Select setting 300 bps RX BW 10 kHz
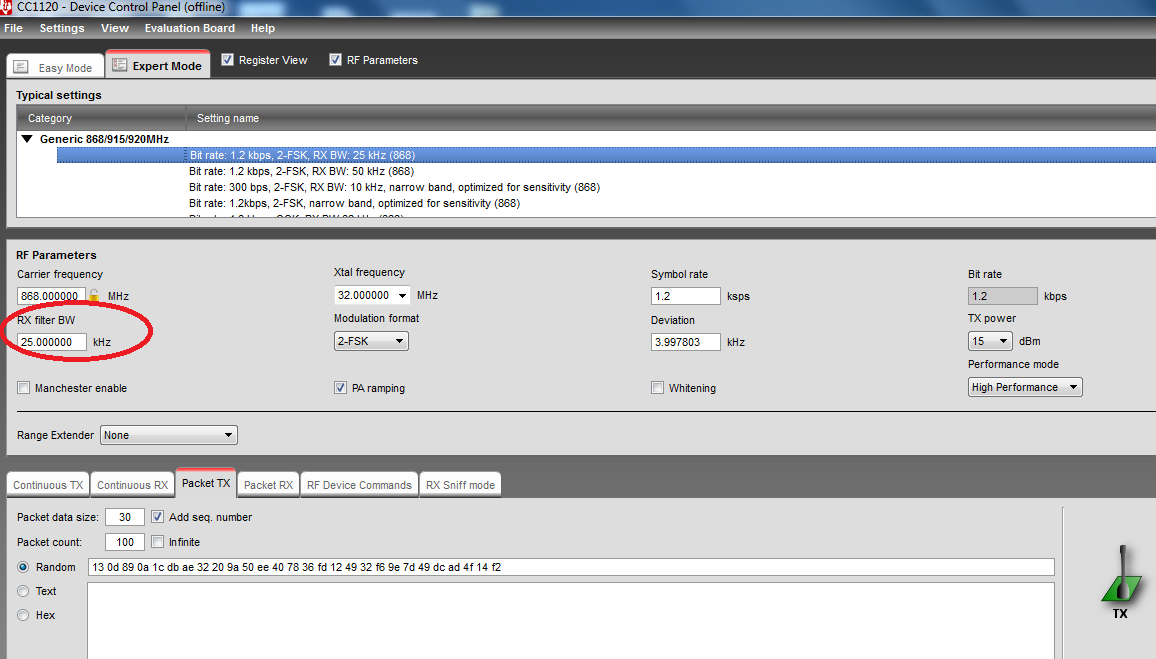The height and width of the screenshot is (659, 1156). [x=394, y=187]
